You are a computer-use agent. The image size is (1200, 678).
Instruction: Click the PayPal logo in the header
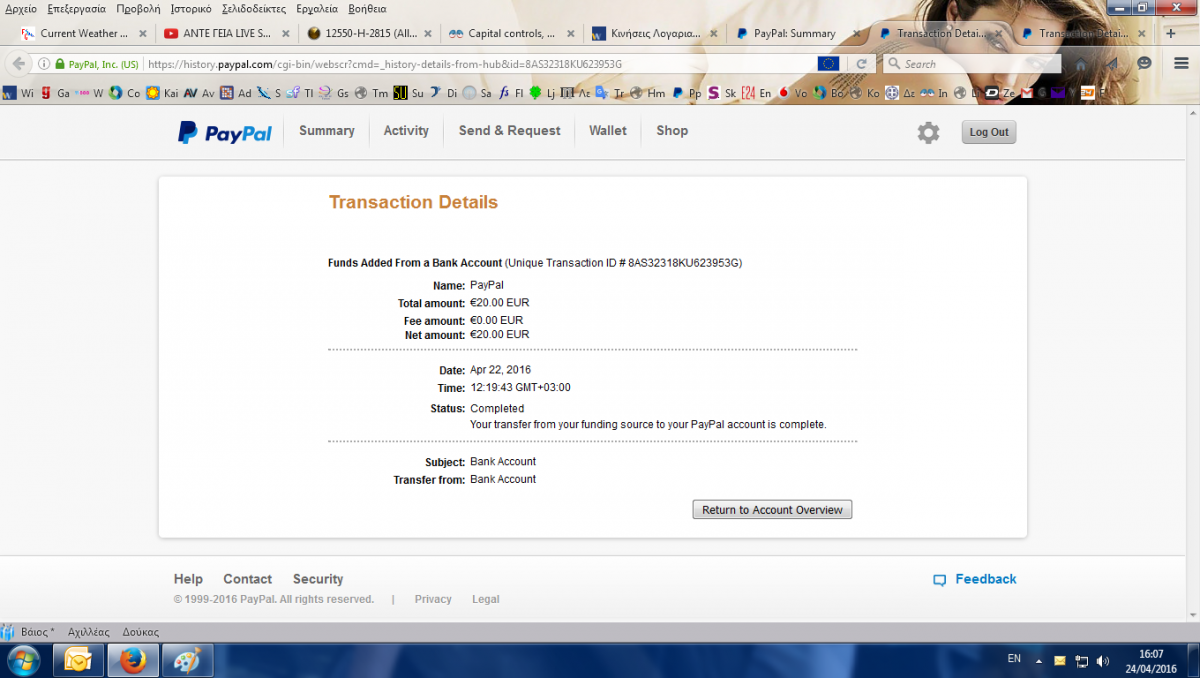pyautogui.click(x=225, y=132)
